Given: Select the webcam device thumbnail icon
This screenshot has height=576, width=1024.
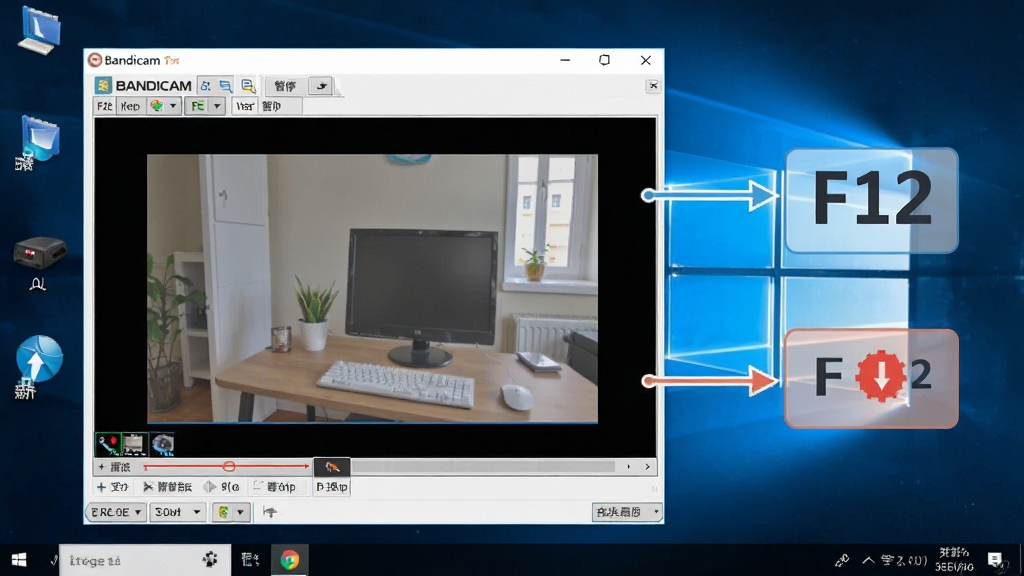Looking at the screenshot, I should (x=163, y=444).
